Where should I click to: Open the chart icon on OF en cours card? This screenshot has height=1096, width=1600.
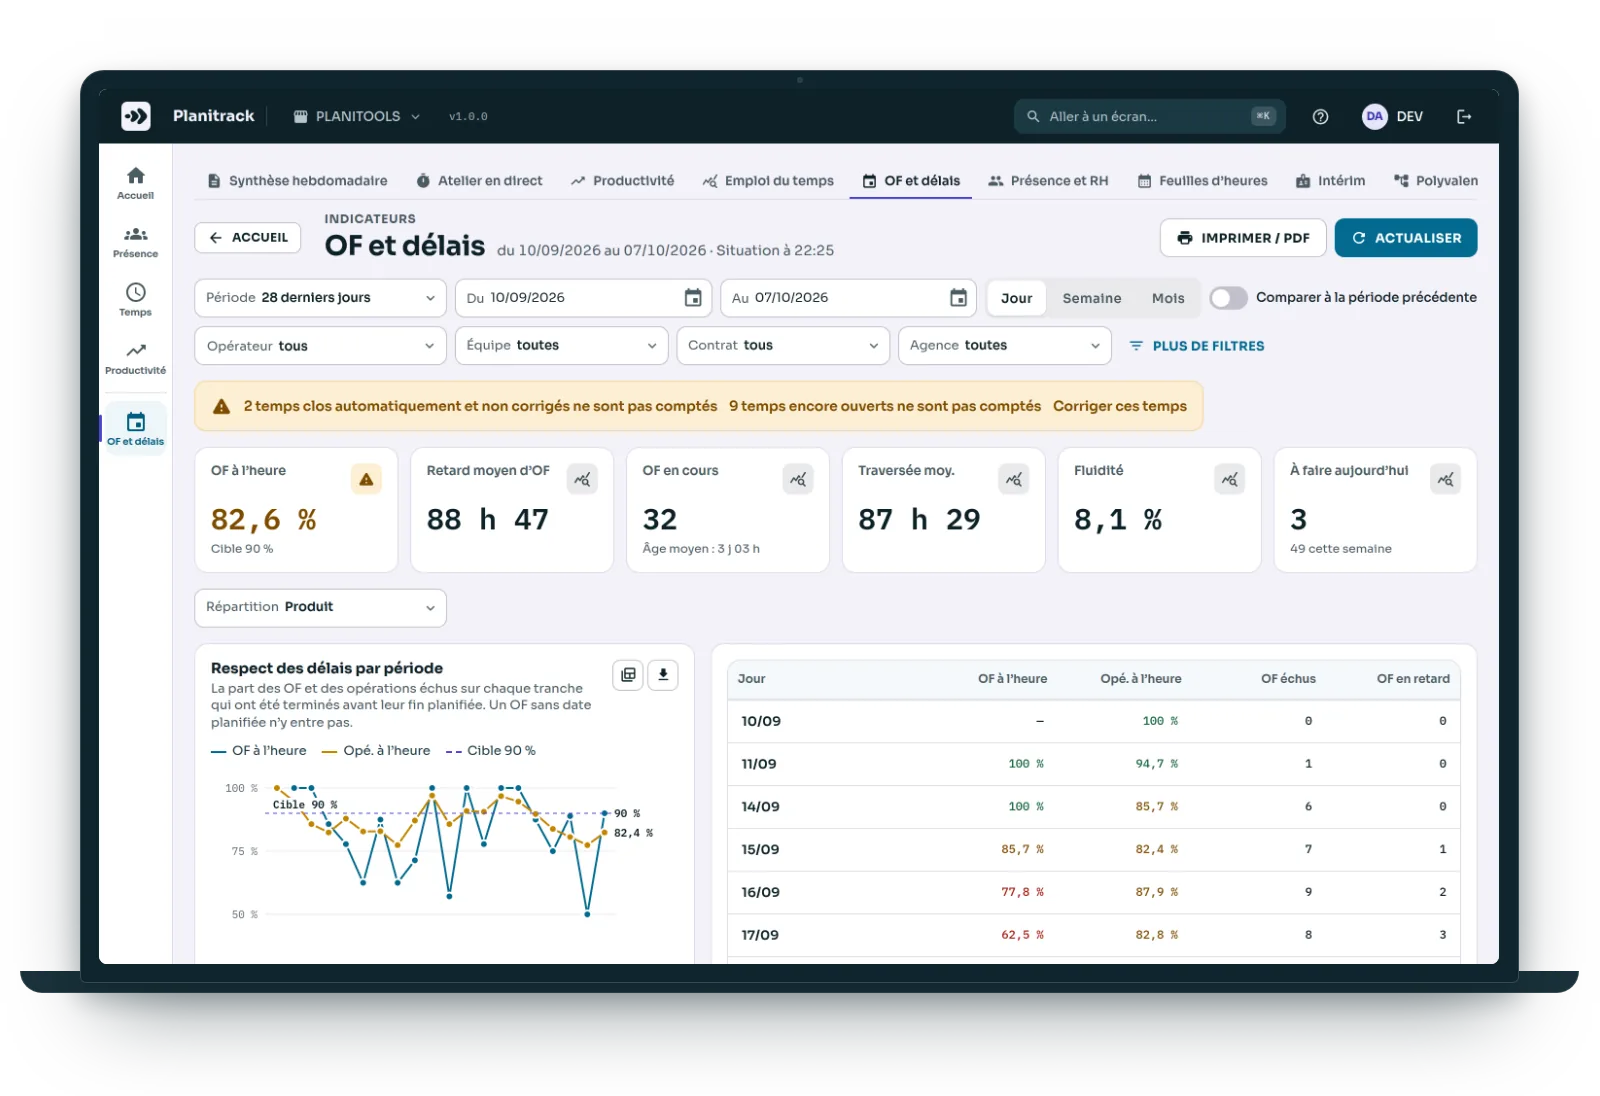pos(798,480)
